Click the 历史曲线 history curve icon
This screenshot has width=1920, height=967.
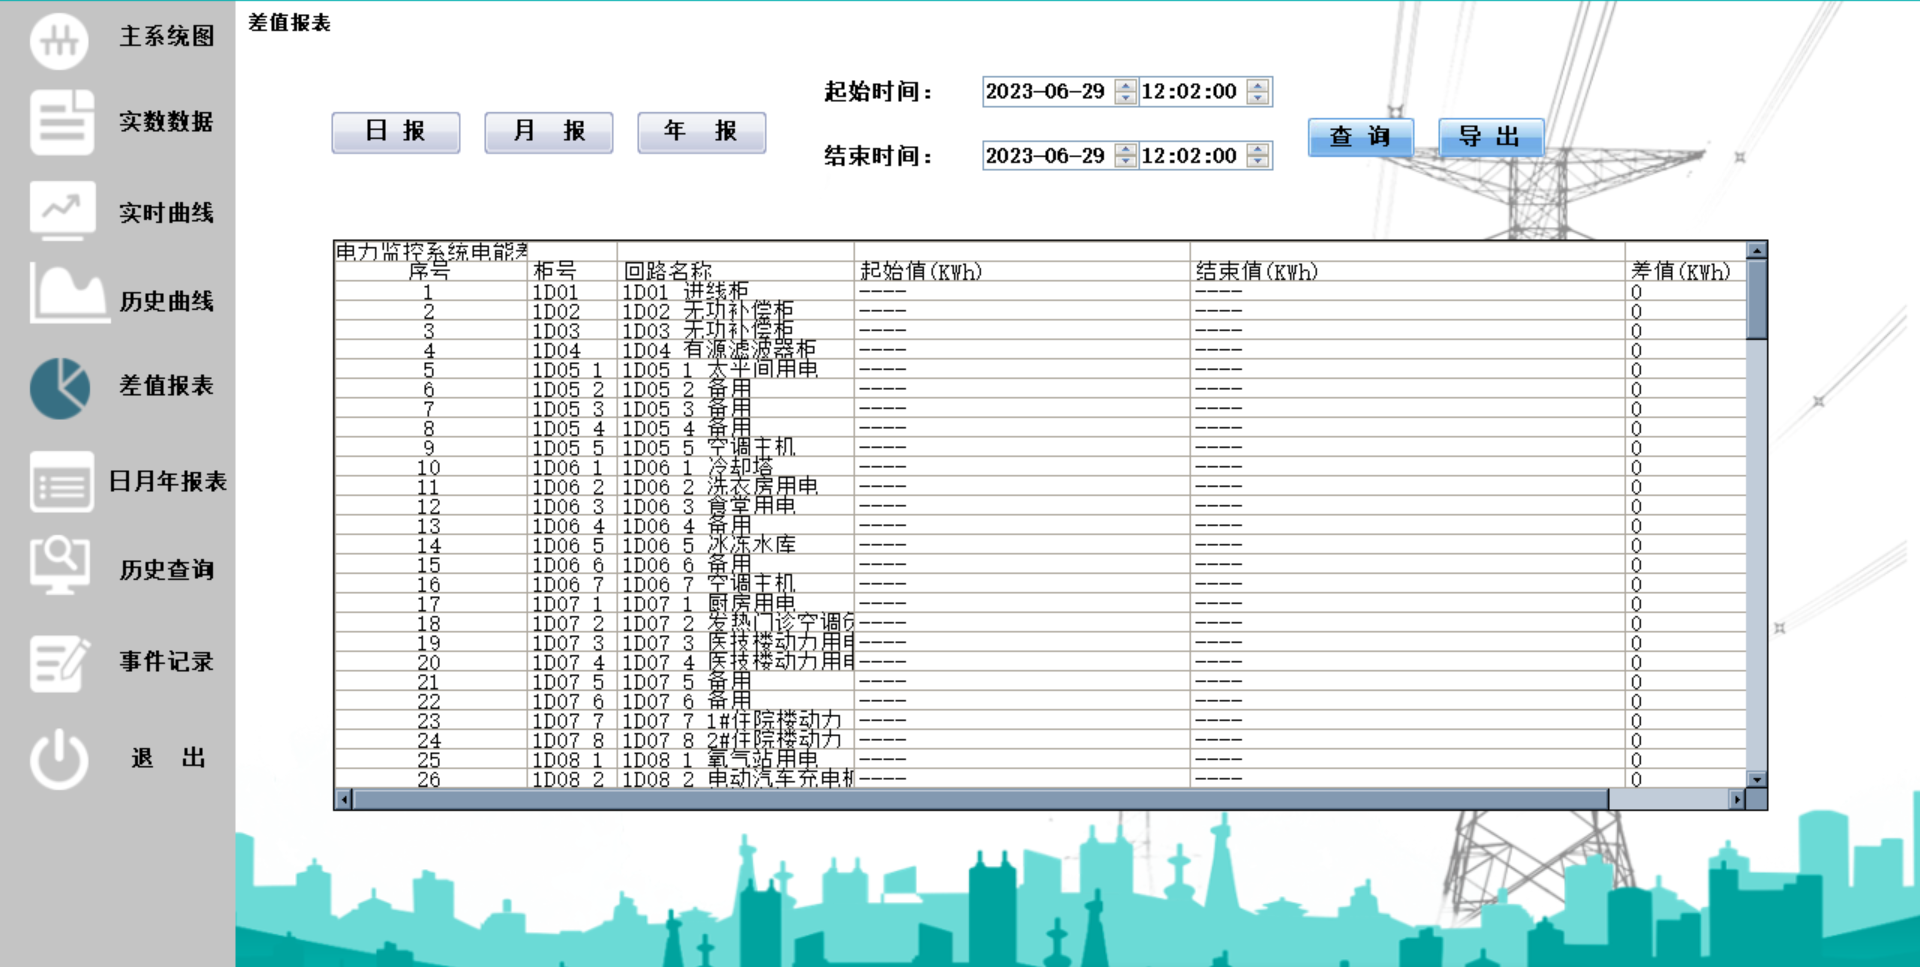[x=60, y=299]
